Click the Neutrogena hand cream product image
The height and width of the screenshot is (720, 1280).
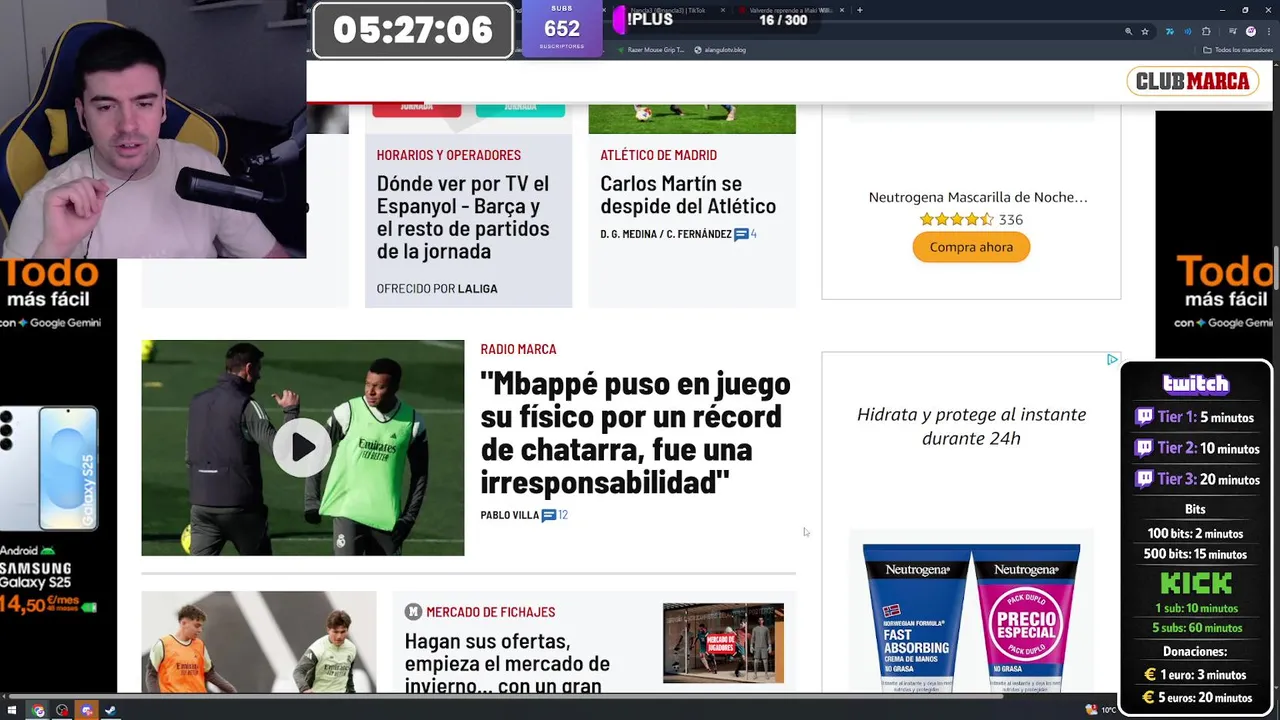(x=971, y=617)
